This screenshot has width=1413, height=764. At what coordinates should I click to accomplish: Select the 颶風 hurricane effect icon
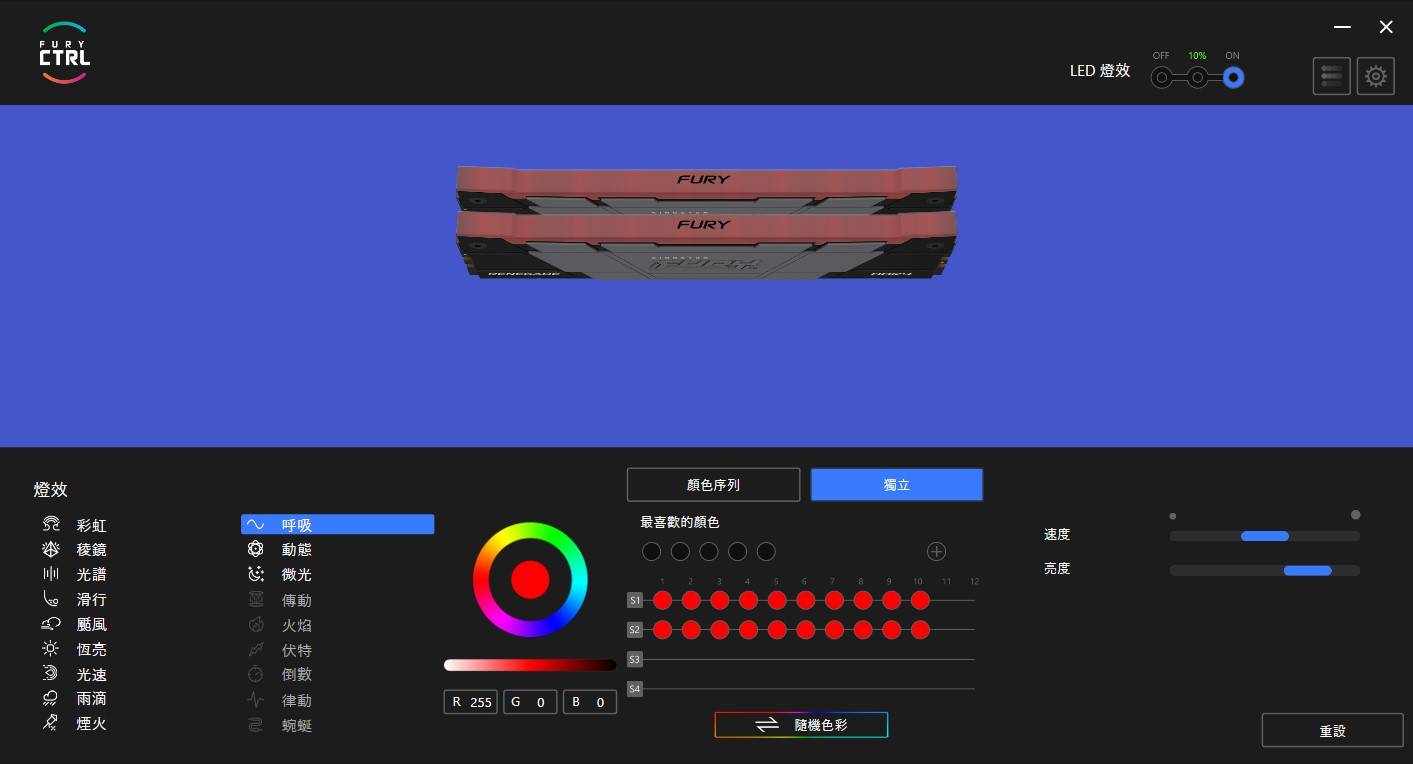click(x=51, y=624)
